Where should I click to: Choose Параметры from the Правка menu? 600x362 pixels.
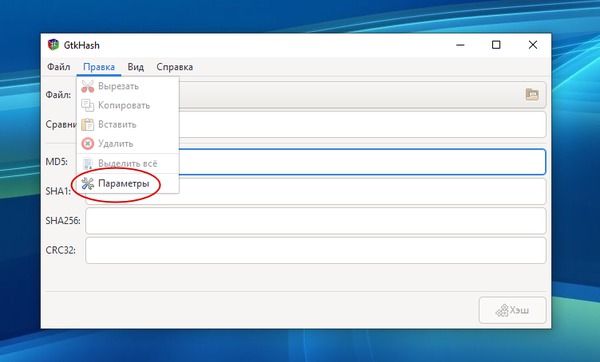pos(128,184)
